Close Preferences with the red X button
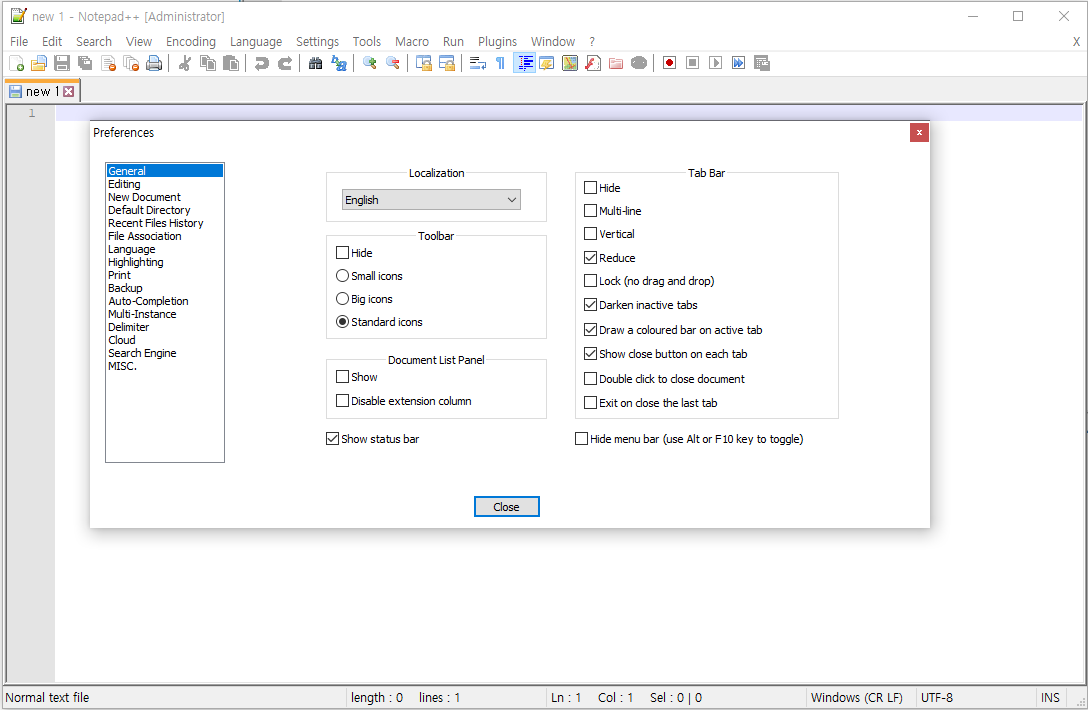The width and height of the screenshot is (1088, 710). (919, 133)
